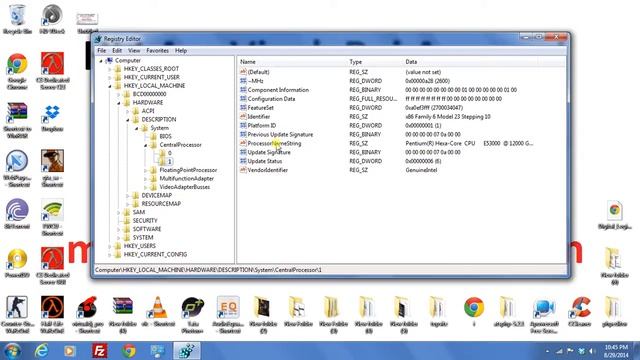Click the Google Chrome desktop shortcut
The width and height of the screenshot is (640, 360).
point(17,71)
